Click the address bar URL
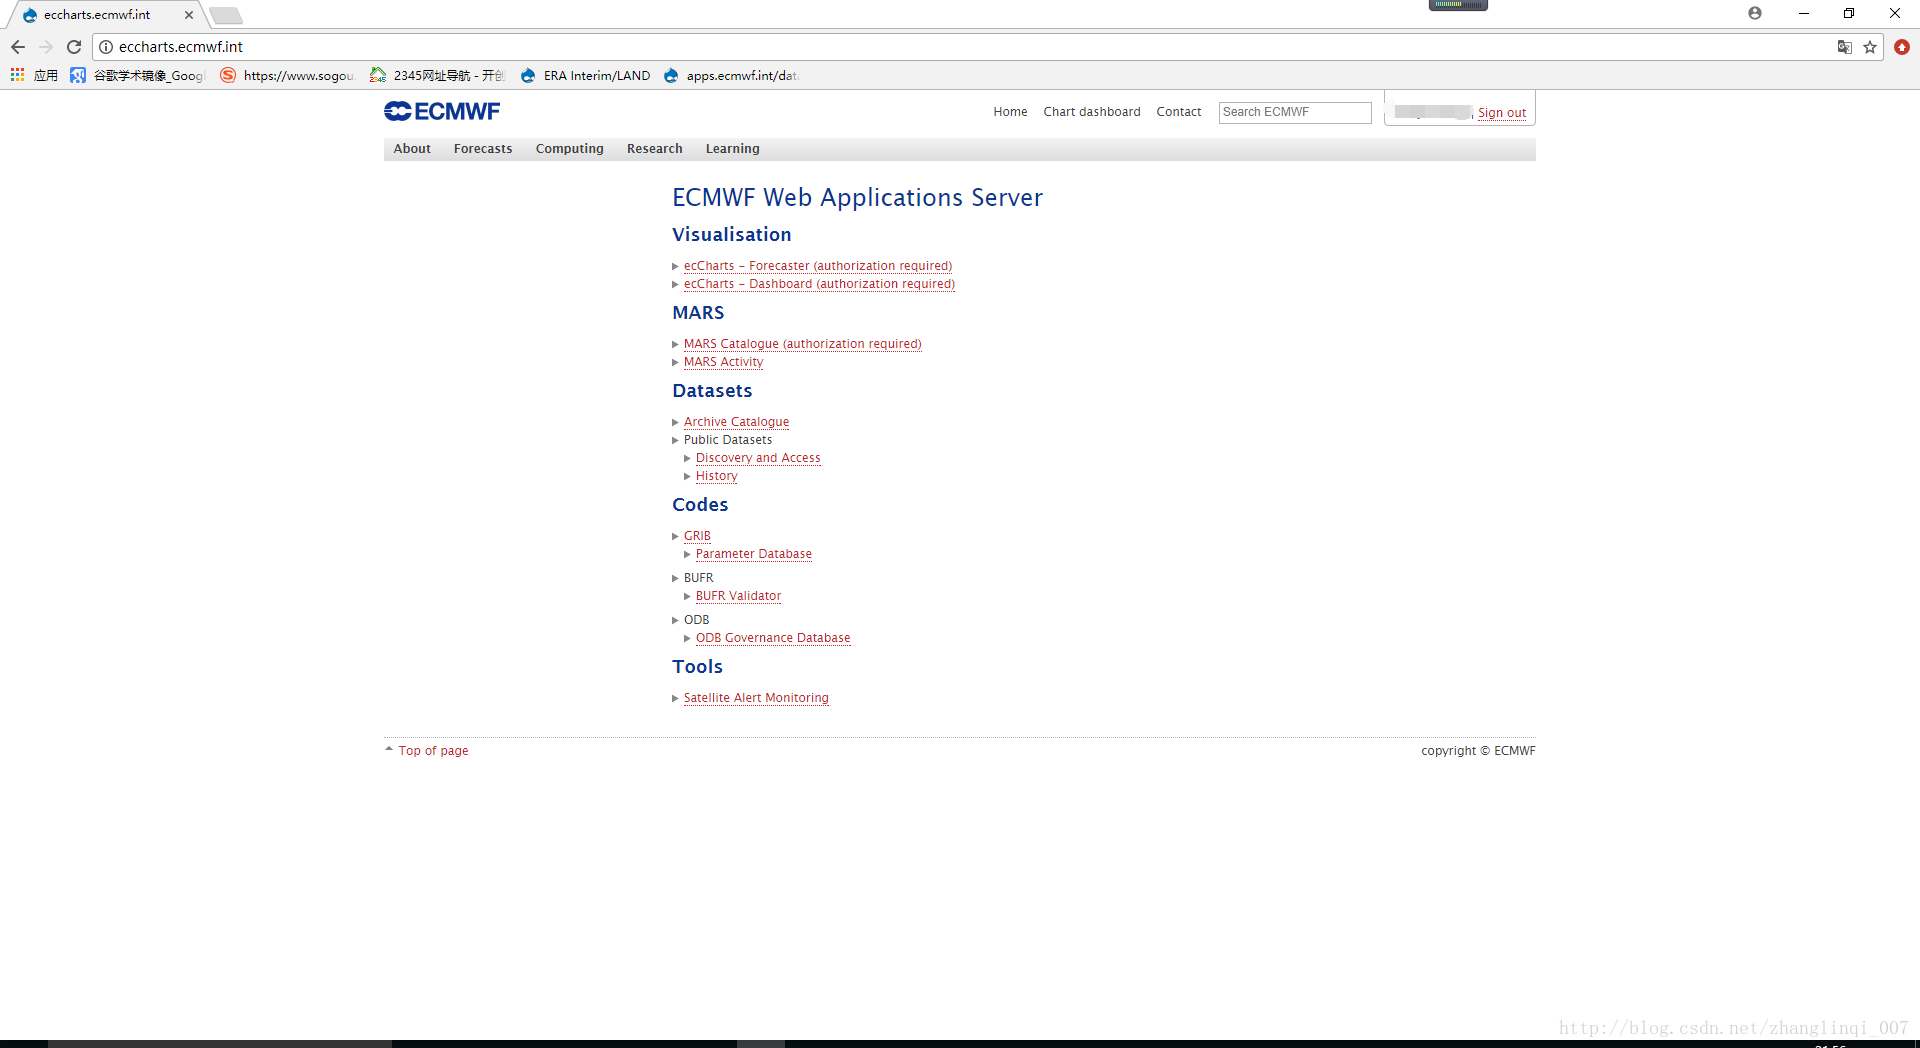This screenshot has height=1048, width=1920. tap(181, 47)
